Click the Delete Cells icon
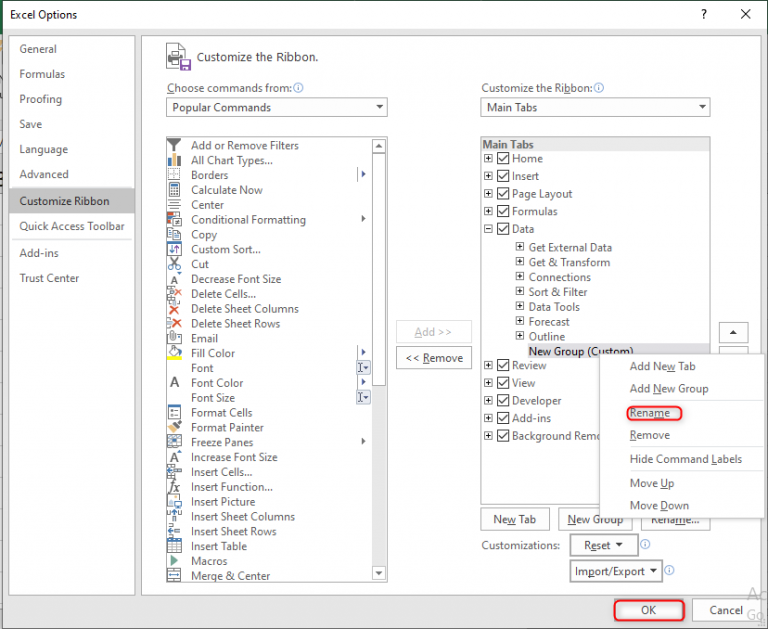 [174, 294]
